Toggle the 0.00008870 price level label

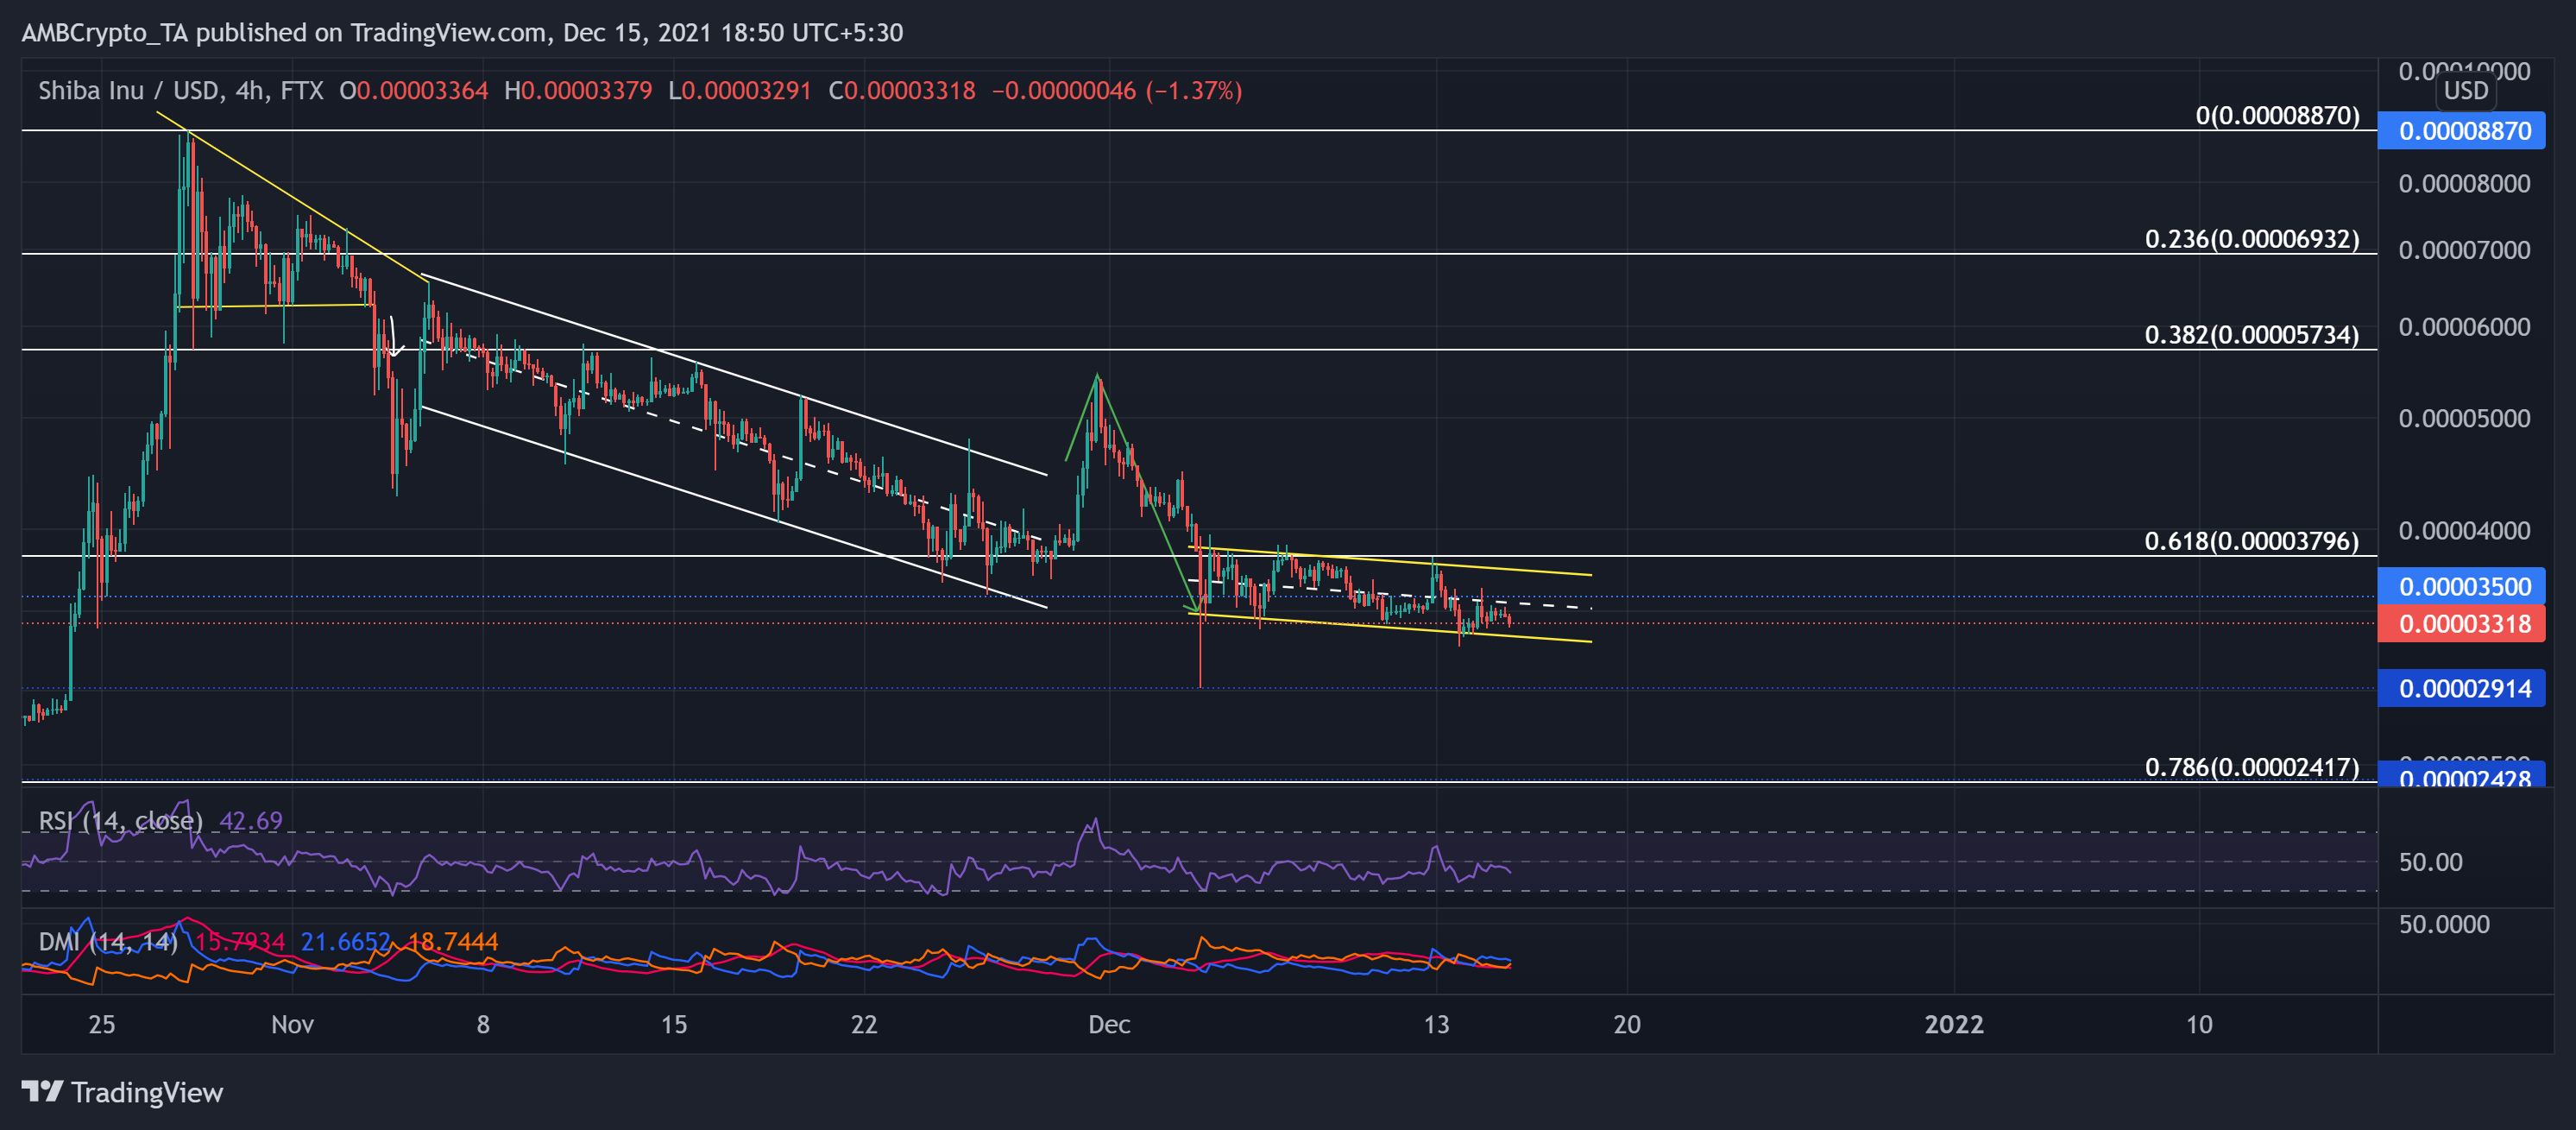click(2462, 131)
